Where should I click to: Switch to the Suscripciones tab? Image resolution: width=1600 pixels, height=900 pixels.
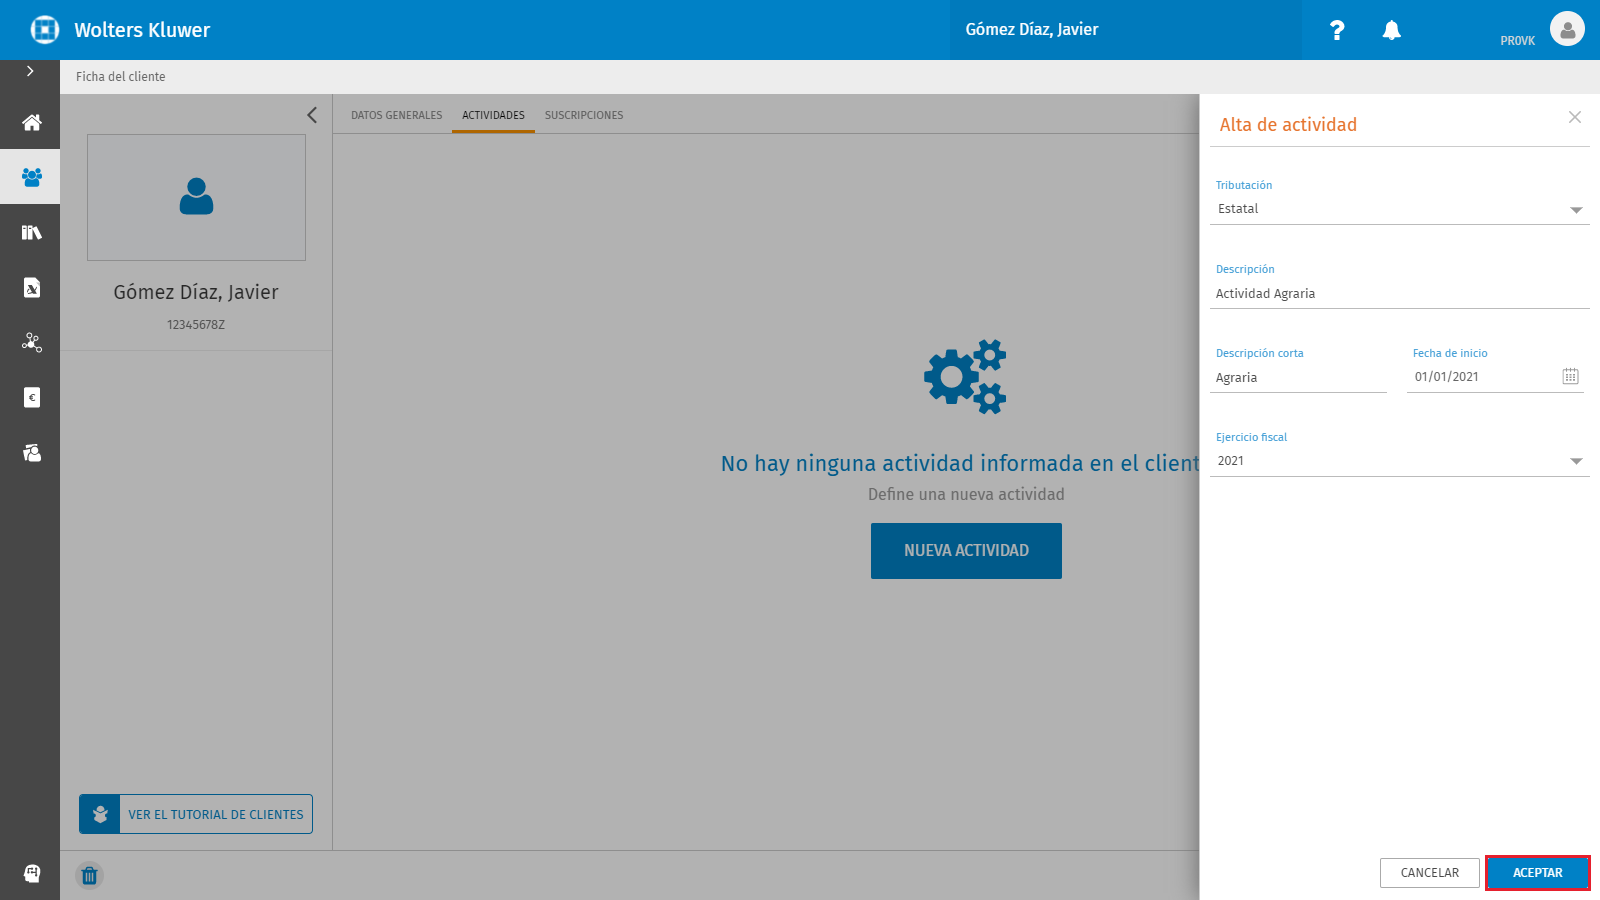click(x=584, y=115)
